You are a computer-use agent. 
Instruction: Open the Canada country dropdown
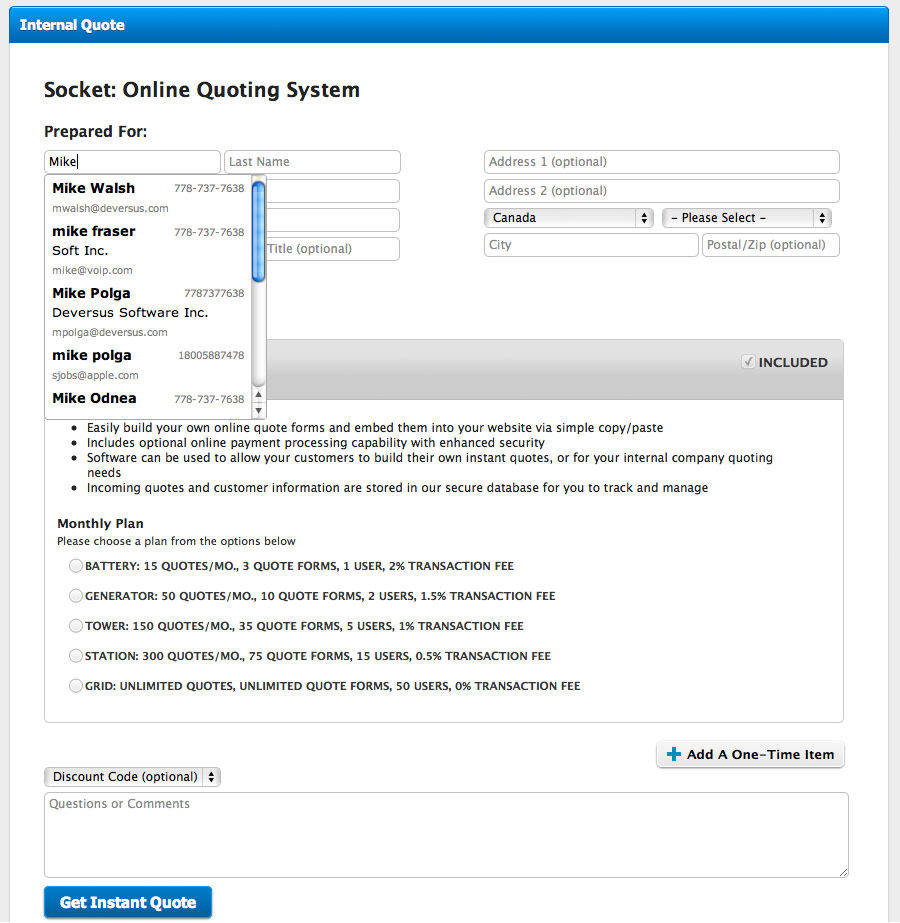click(569, 218)
